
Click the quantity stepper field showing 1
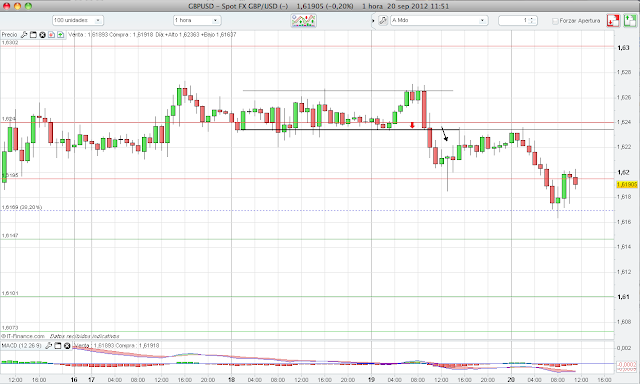518,20
